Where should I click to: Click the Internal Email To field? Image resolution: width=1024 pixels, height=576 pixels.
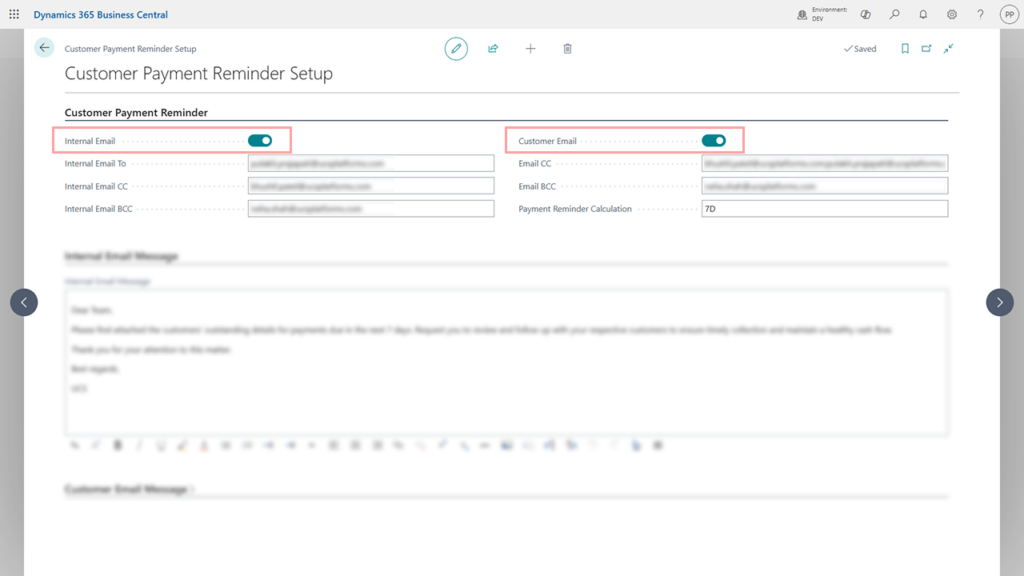tap(371, 163)
